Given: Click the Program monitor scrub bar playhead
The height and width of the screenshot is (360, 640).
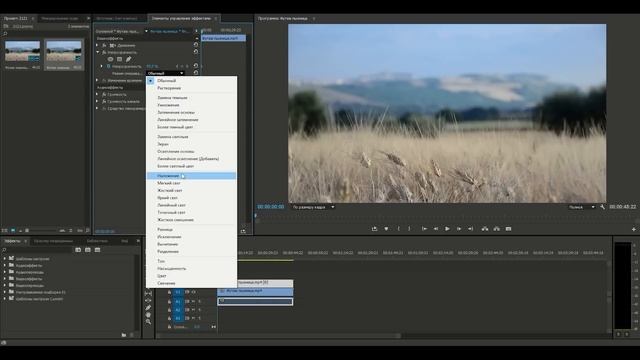Looking at the screenshot, I should coord(256,216).
